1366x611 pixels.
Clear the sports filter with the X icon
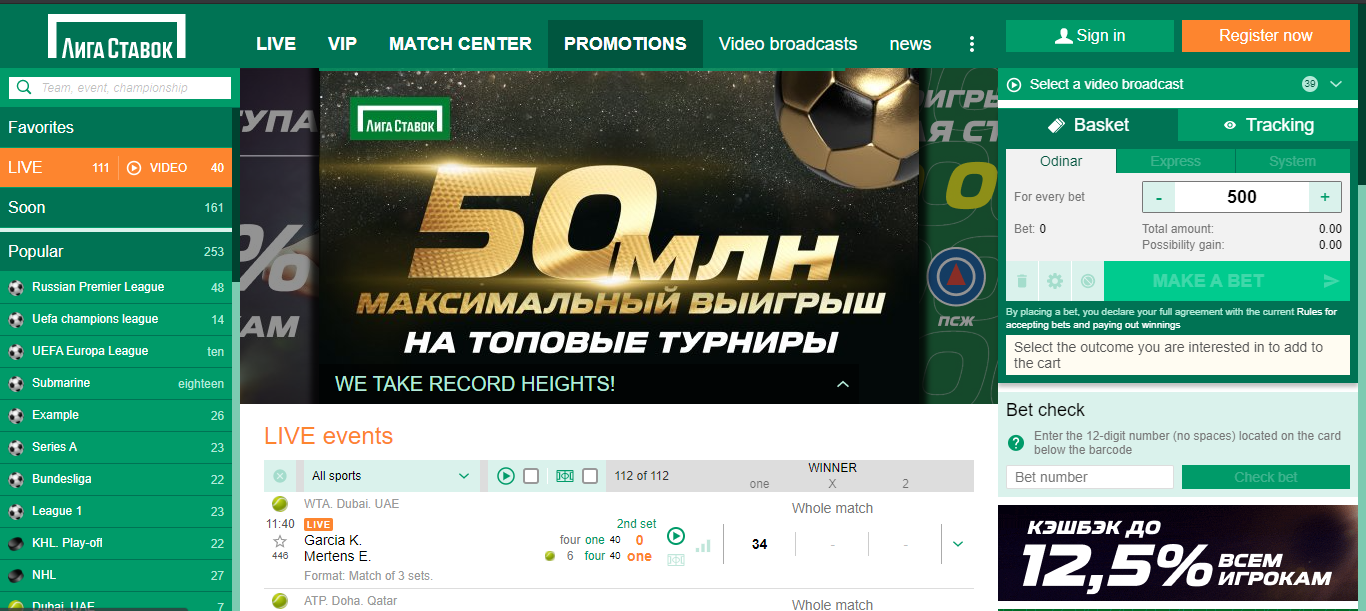(280, 476)
